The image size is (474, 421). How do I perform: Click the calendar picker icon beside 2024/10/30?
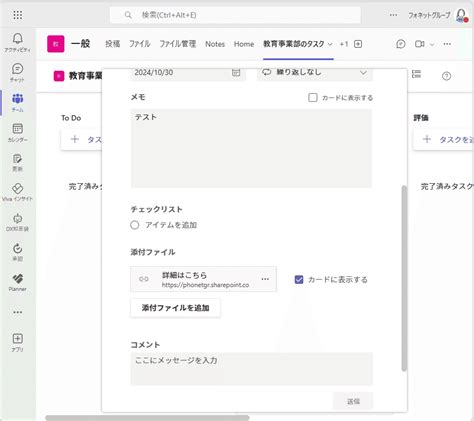[x=236, y=72]
